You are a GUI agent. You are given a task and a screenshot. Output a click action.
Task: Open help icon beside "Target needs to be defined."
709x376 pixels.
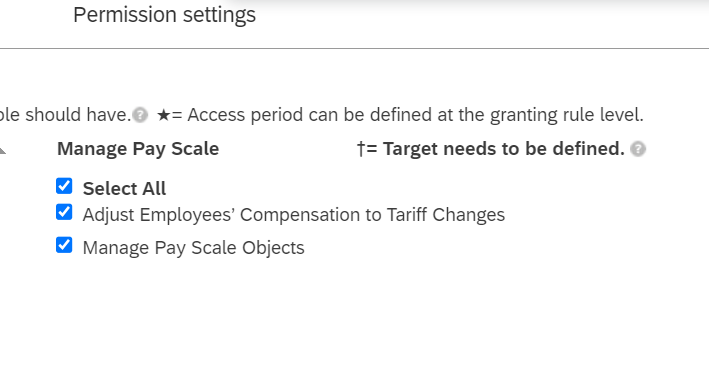(x=638, y=149)
